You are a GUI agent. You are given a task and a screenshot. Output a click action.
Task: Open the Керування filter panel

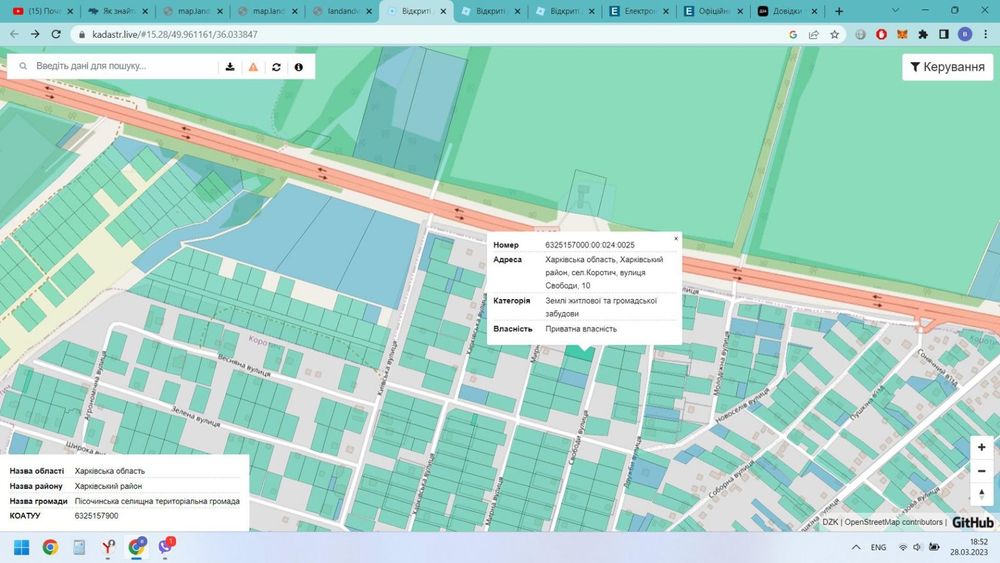click(x=948, y=67)
